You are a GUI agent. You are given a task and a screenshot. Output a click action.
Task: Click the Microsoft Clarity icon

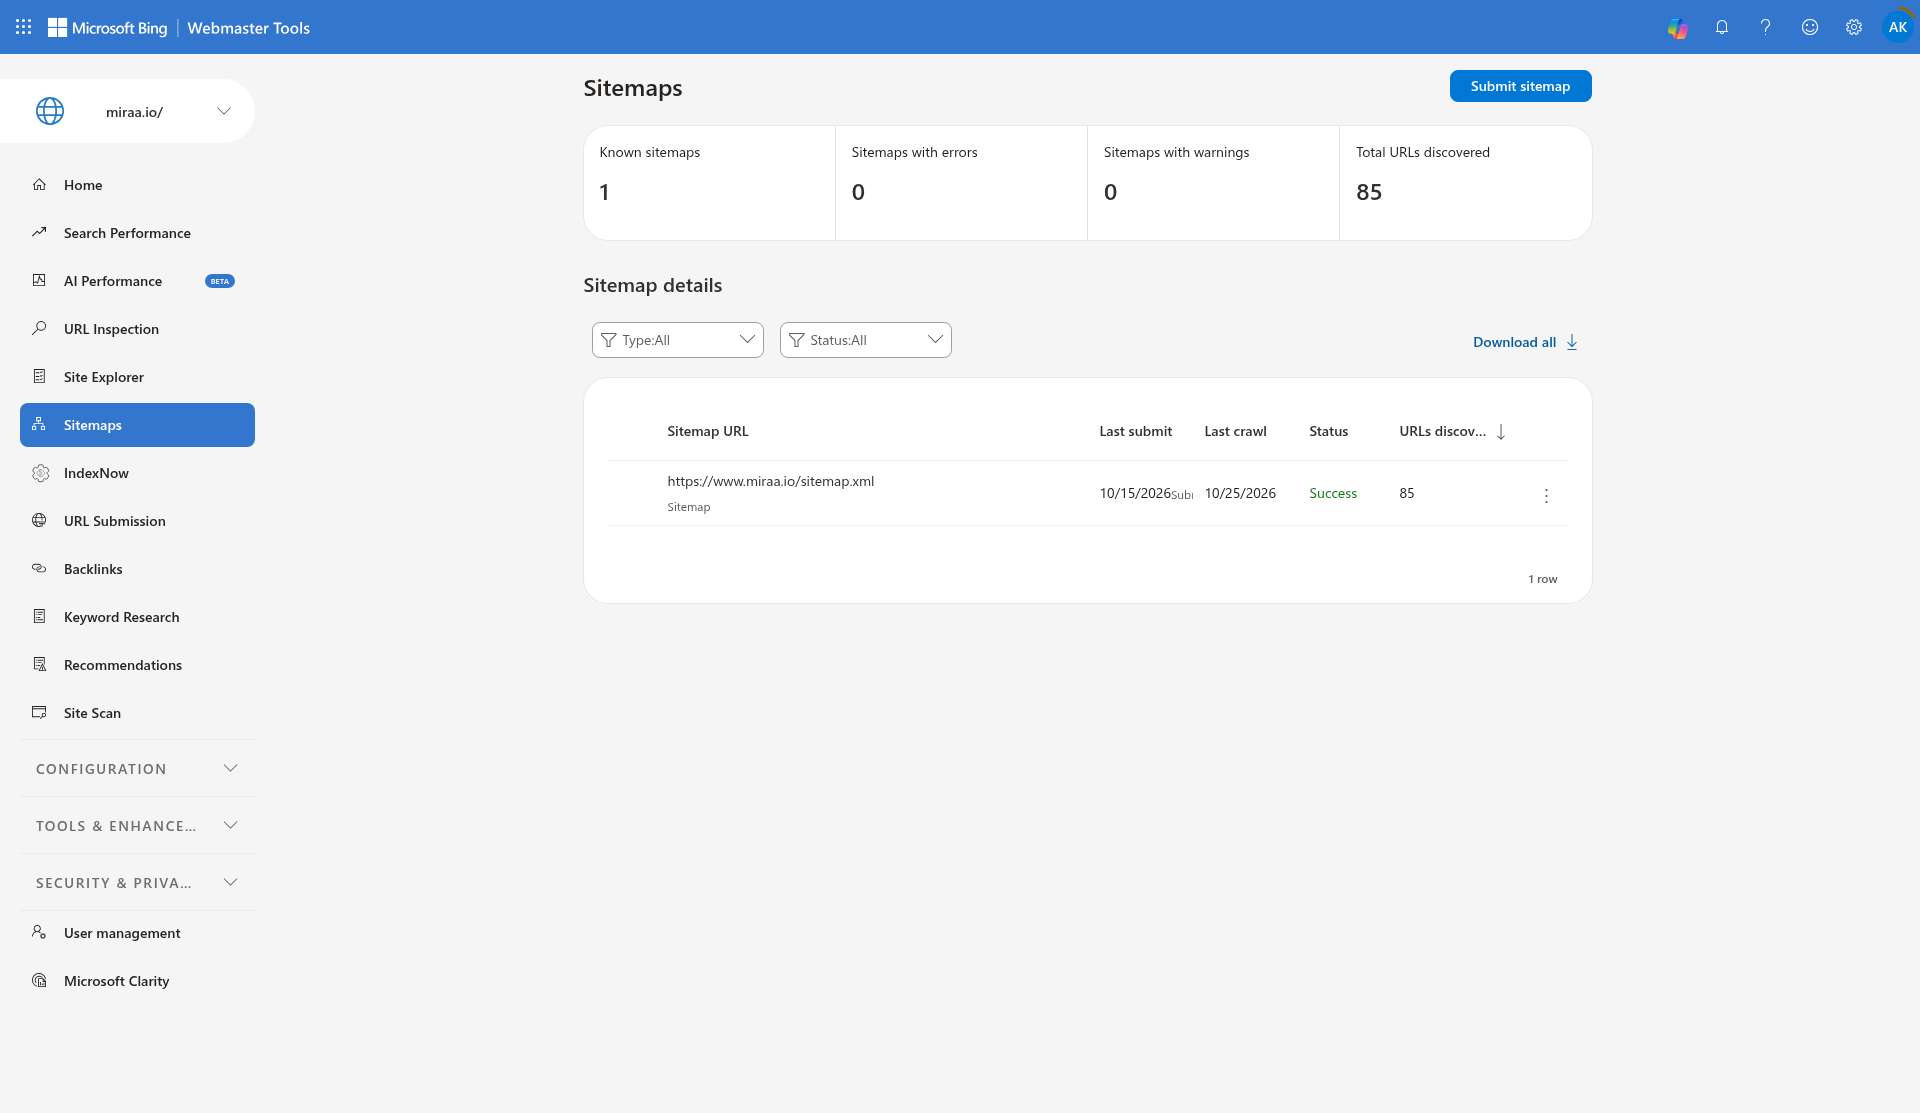coord(40,980)
